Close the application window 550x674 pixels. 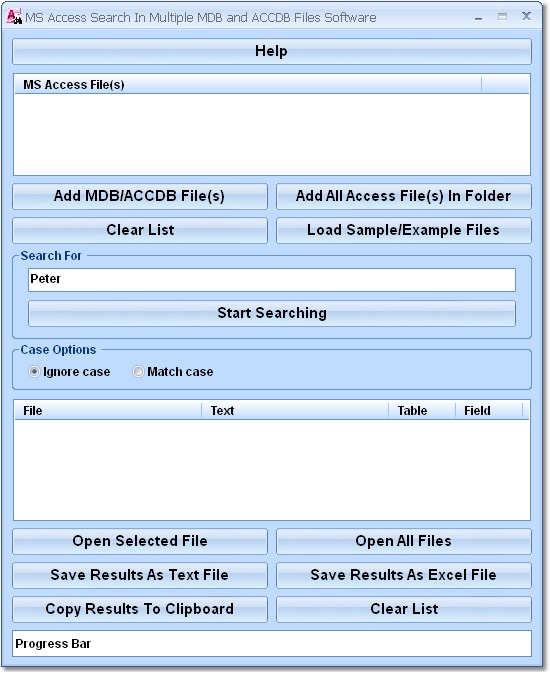pyautogui.click(x=526, y=16)
